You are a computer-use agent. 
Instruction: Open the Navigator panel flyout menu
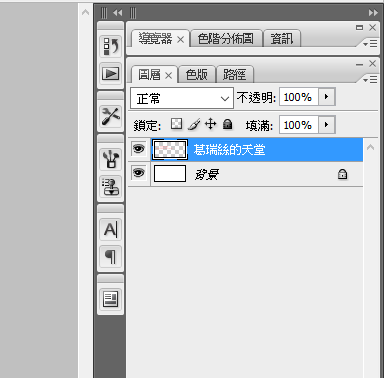coord(370,44)
